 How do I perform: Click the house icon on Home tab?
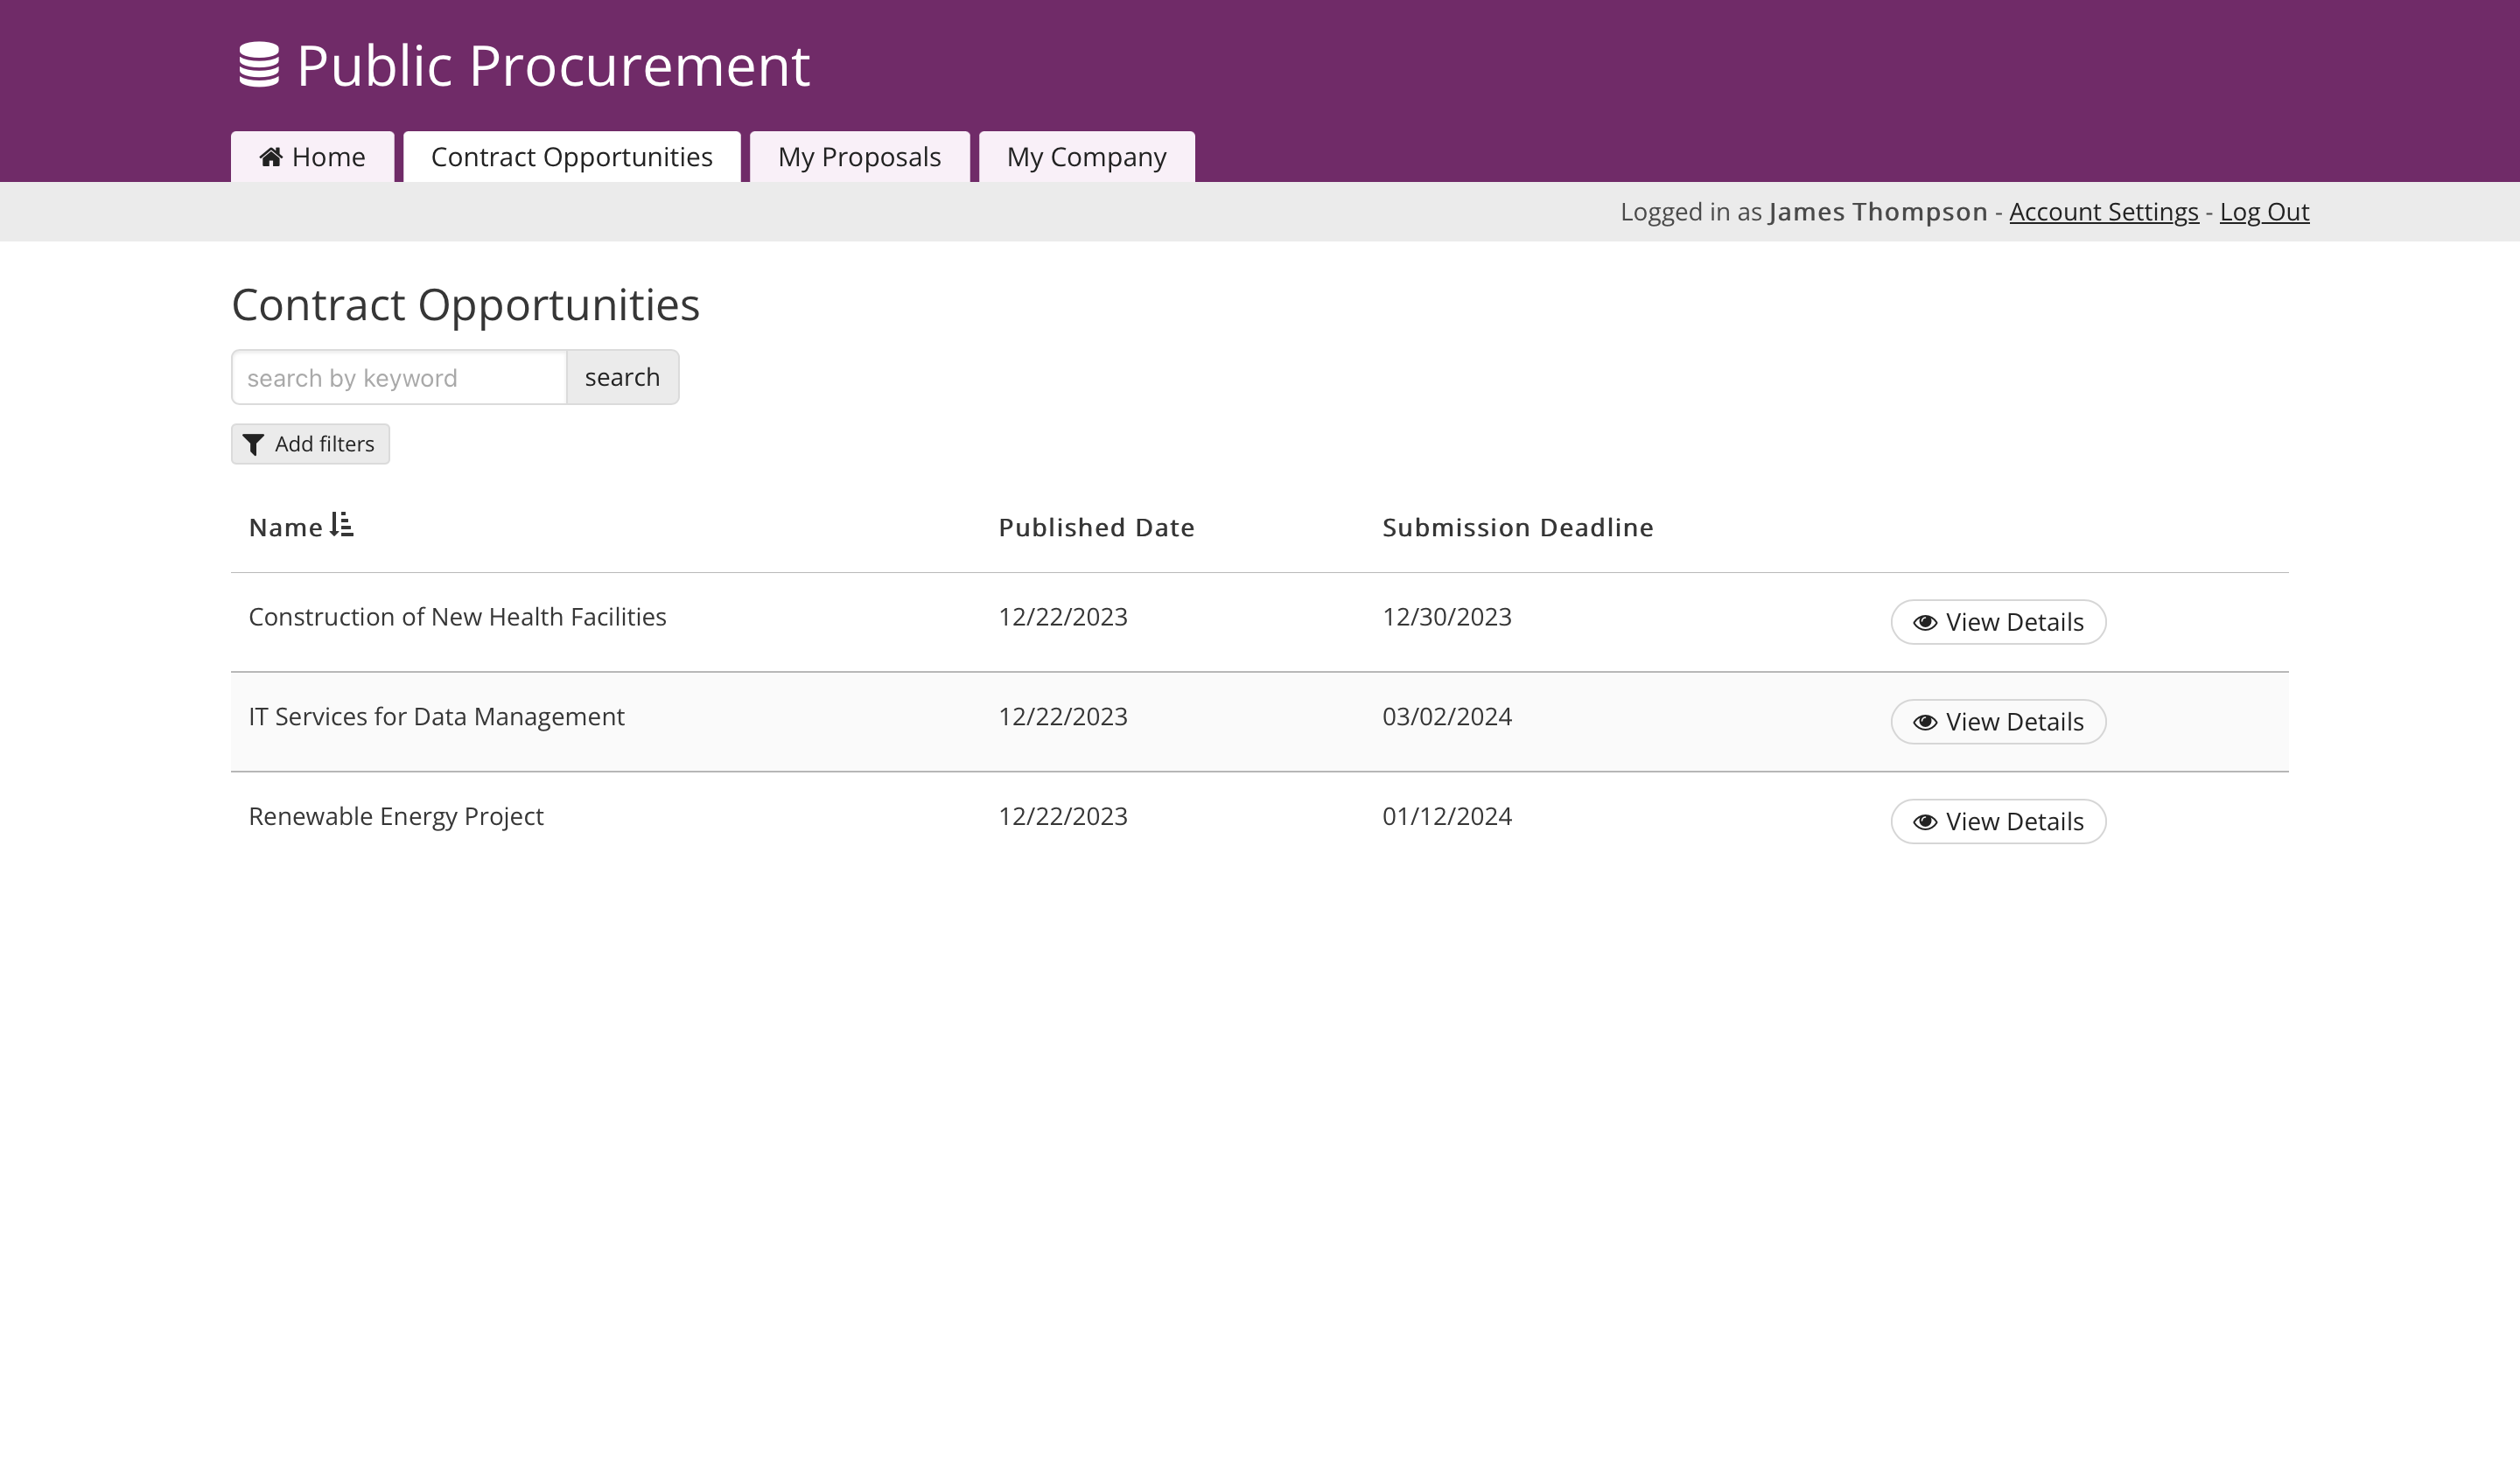coord(271,157)
